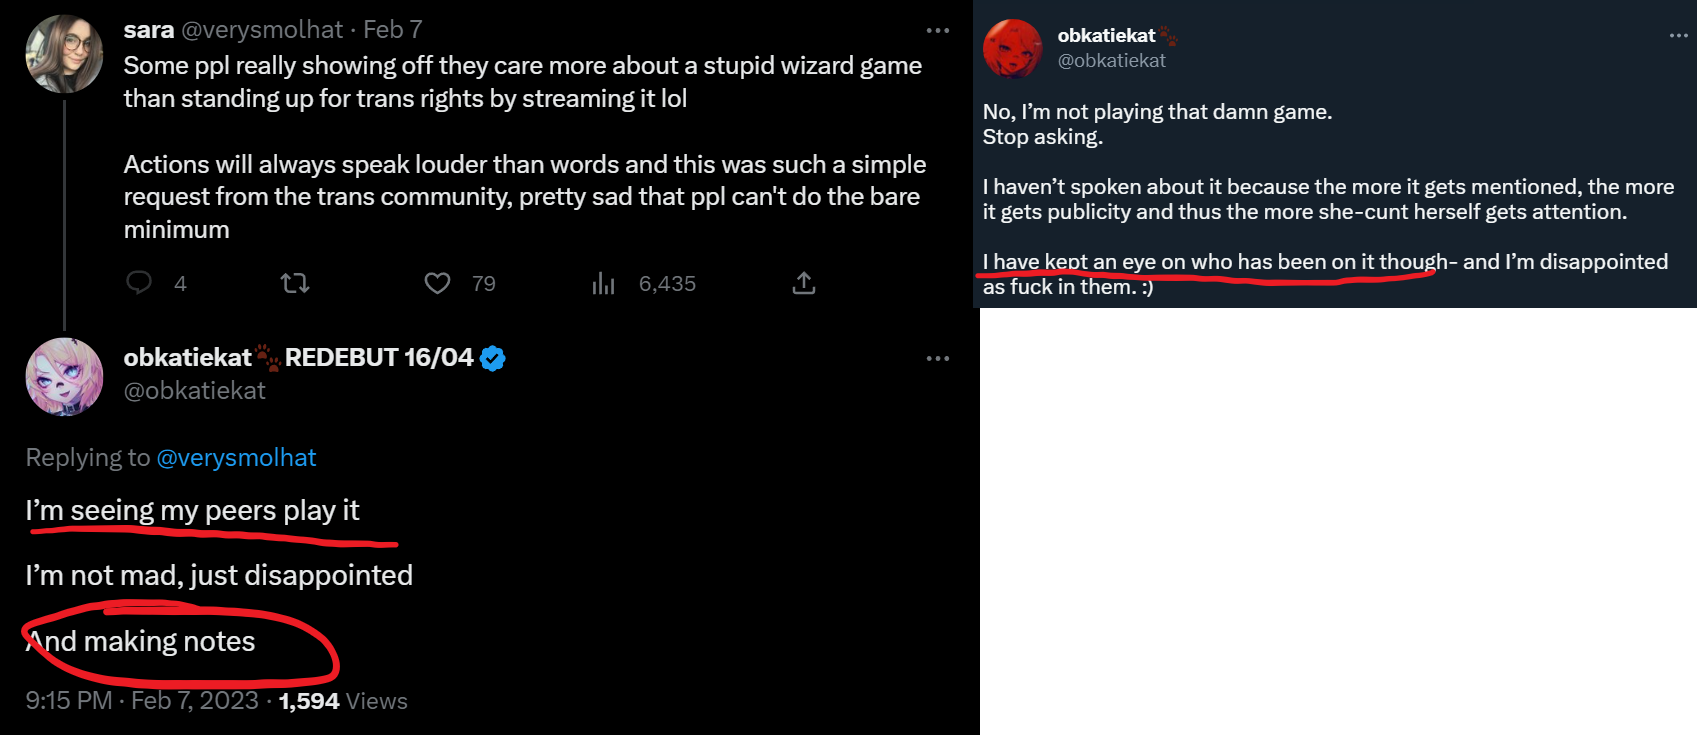The image size is (1697, 735).
Task: Click the retweet icon under sara's tweet
Action: click(x=295, y=284)
